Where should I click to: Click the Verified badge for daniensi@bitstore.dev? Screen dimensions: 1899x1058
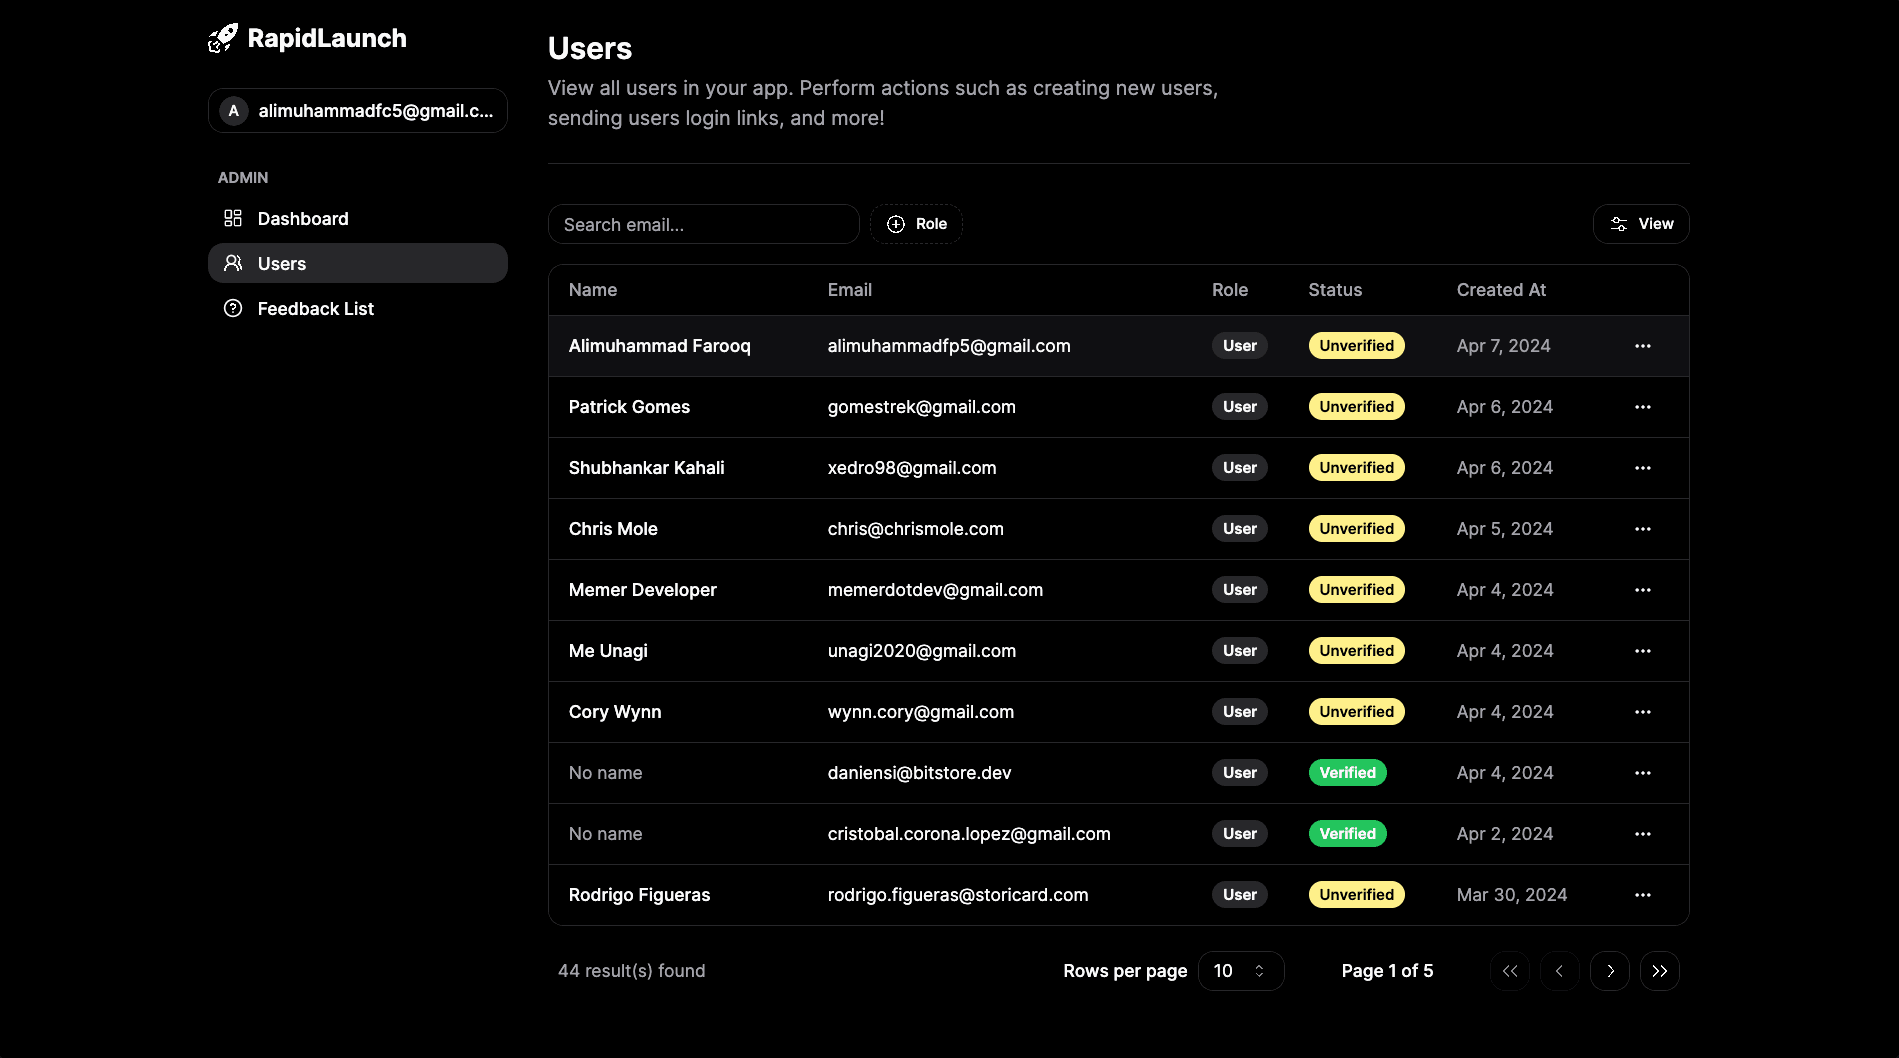1347,772
